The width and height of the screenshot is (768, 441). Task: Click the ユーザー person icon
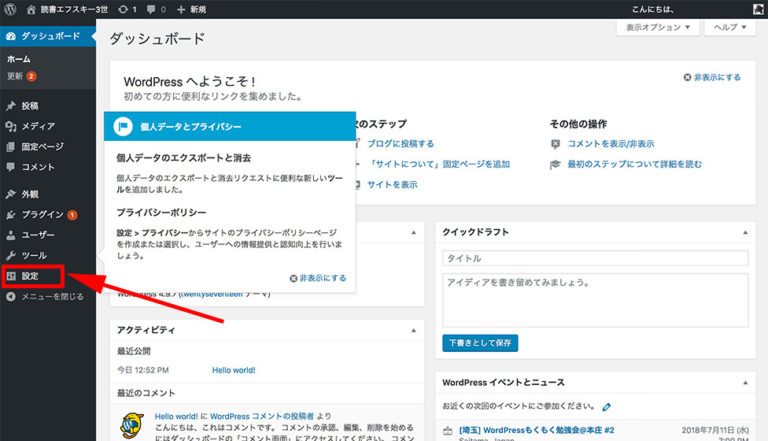point(11,235)
